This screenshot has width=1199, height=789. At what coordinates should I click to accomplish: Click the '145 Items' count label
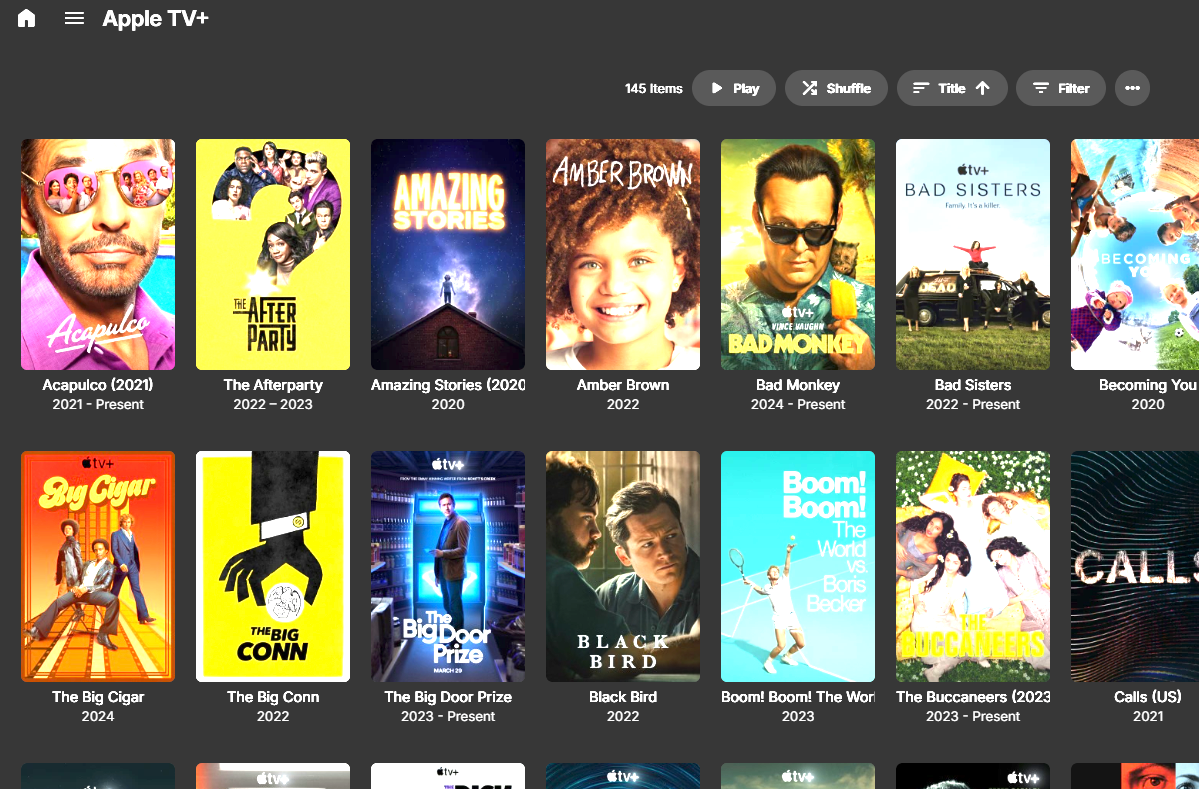click(x=654, y=89)
